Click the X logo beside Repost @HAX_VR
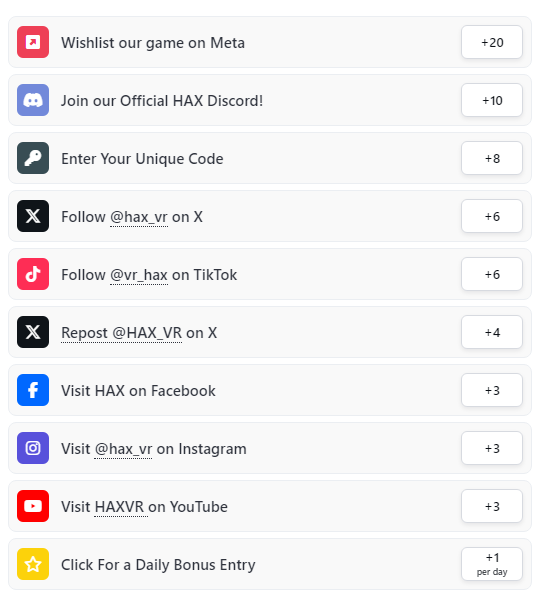This screenshot has height=596, width=540. (33, 332)
